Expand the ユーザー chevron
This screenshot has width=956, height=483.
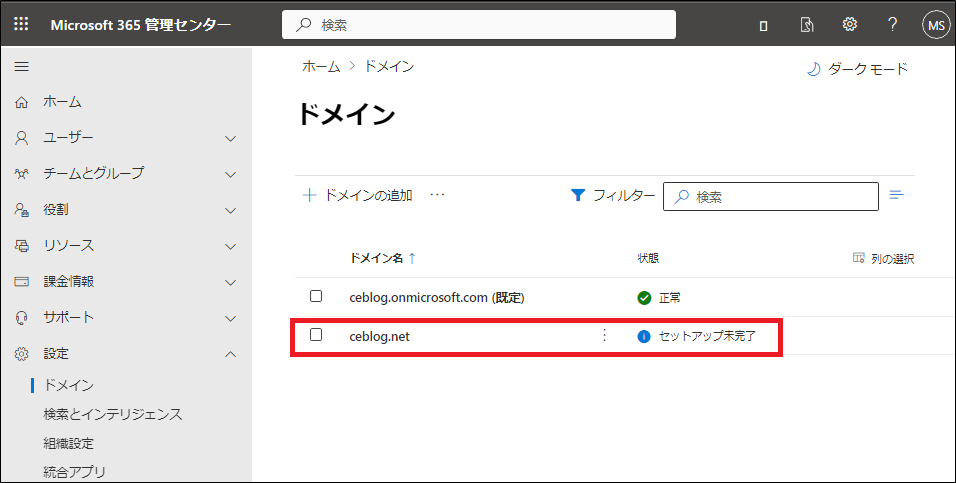click(x=230, y=138)
